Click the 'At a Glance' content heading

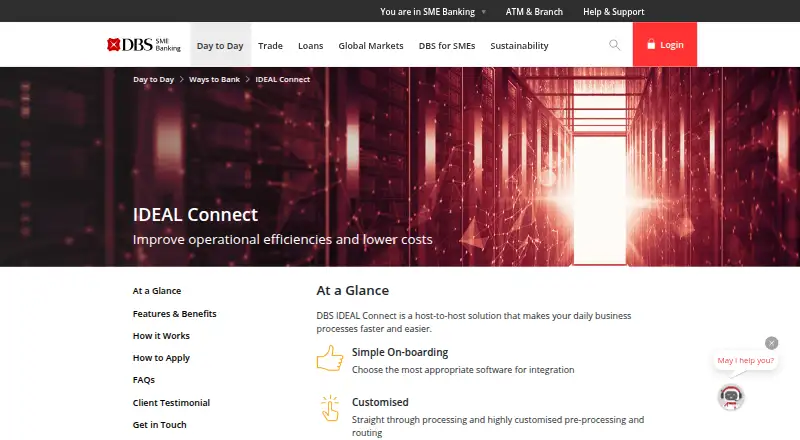[352, 290]
